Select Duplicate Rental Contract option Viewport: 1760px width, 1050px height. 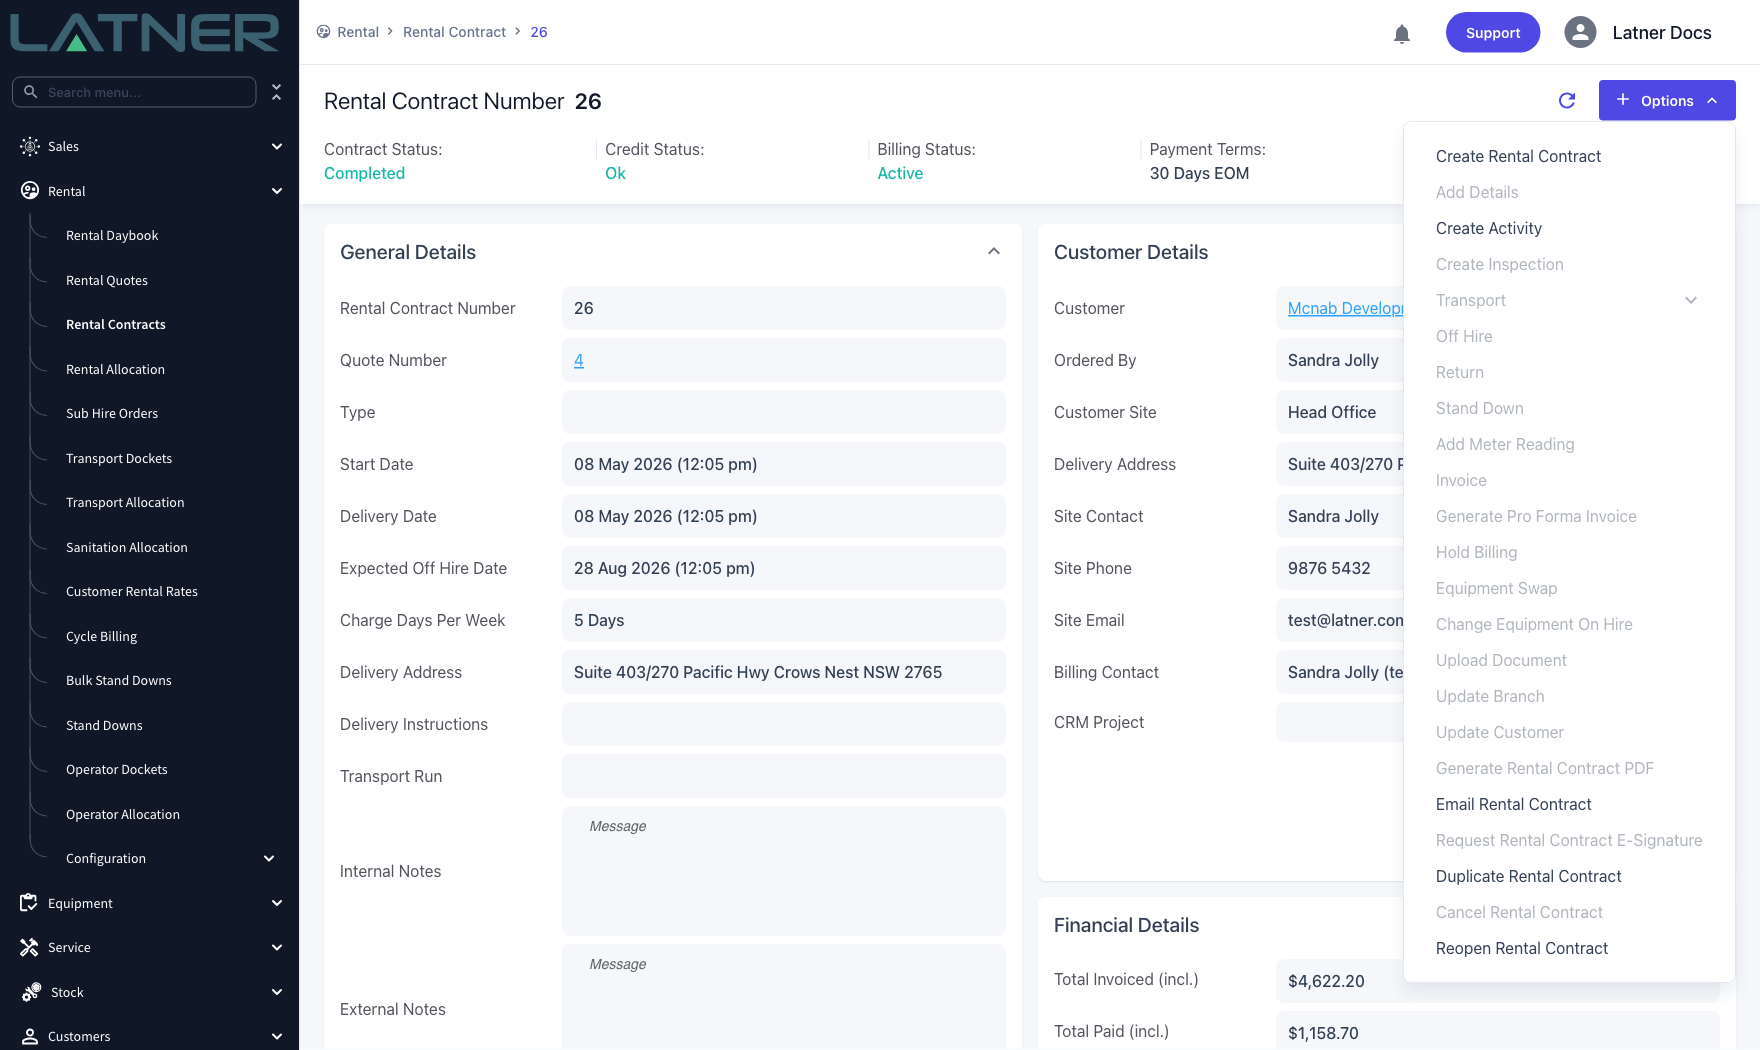(x=1529, y=876)
